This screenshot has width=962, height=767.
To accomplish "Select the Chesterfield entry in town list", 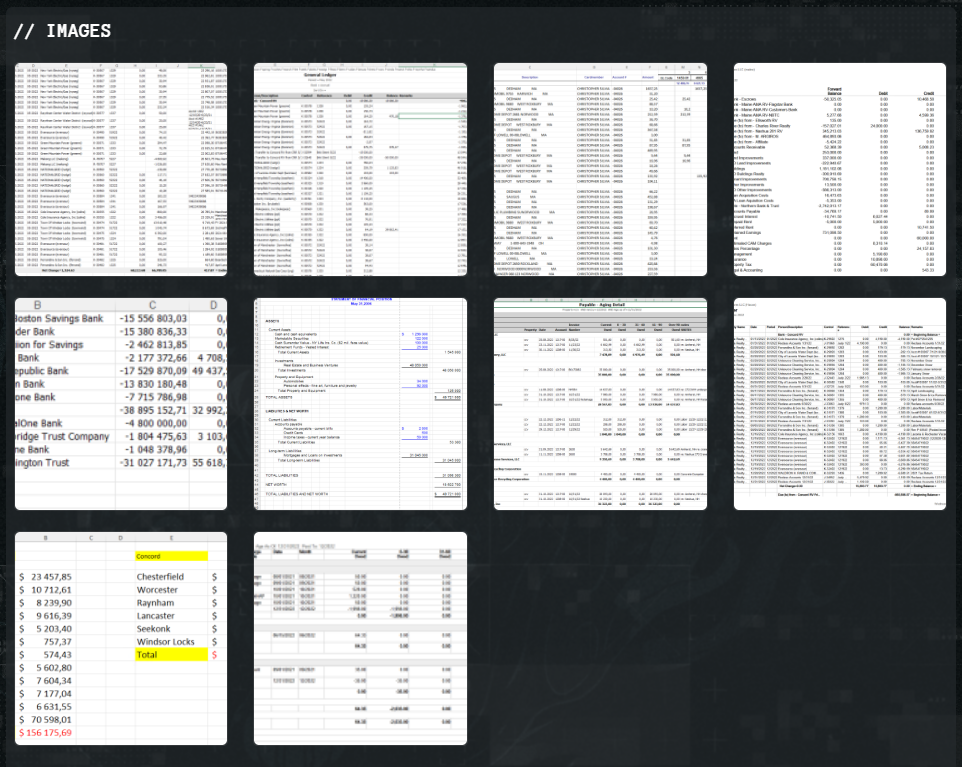I will tap(160, 577).
